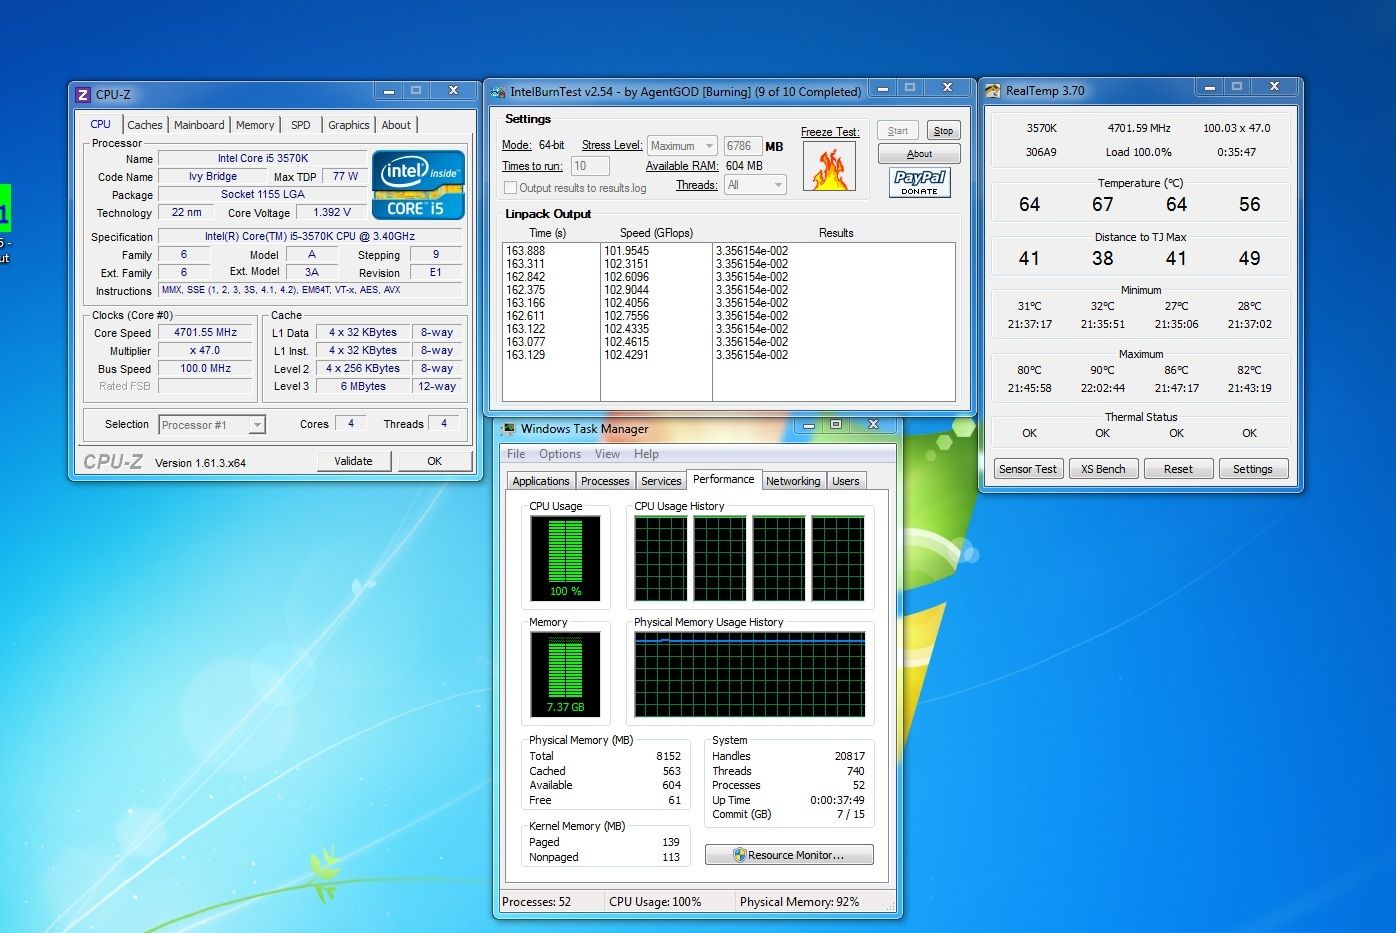This screenshot has width=1396, height=933.
Task: Click the Task Manager title bar icon
Action: pos(508,429)
